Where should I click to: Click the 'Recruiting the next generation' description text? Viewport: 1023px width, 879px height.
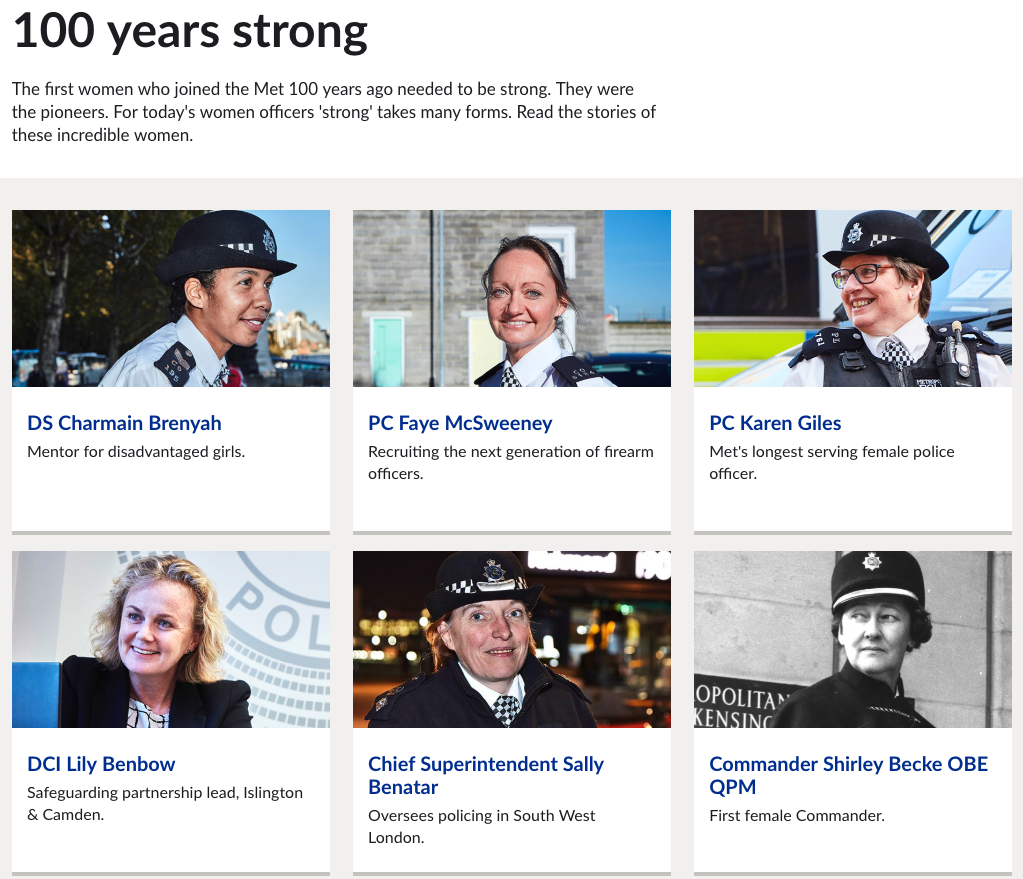(x=511, y=463)
